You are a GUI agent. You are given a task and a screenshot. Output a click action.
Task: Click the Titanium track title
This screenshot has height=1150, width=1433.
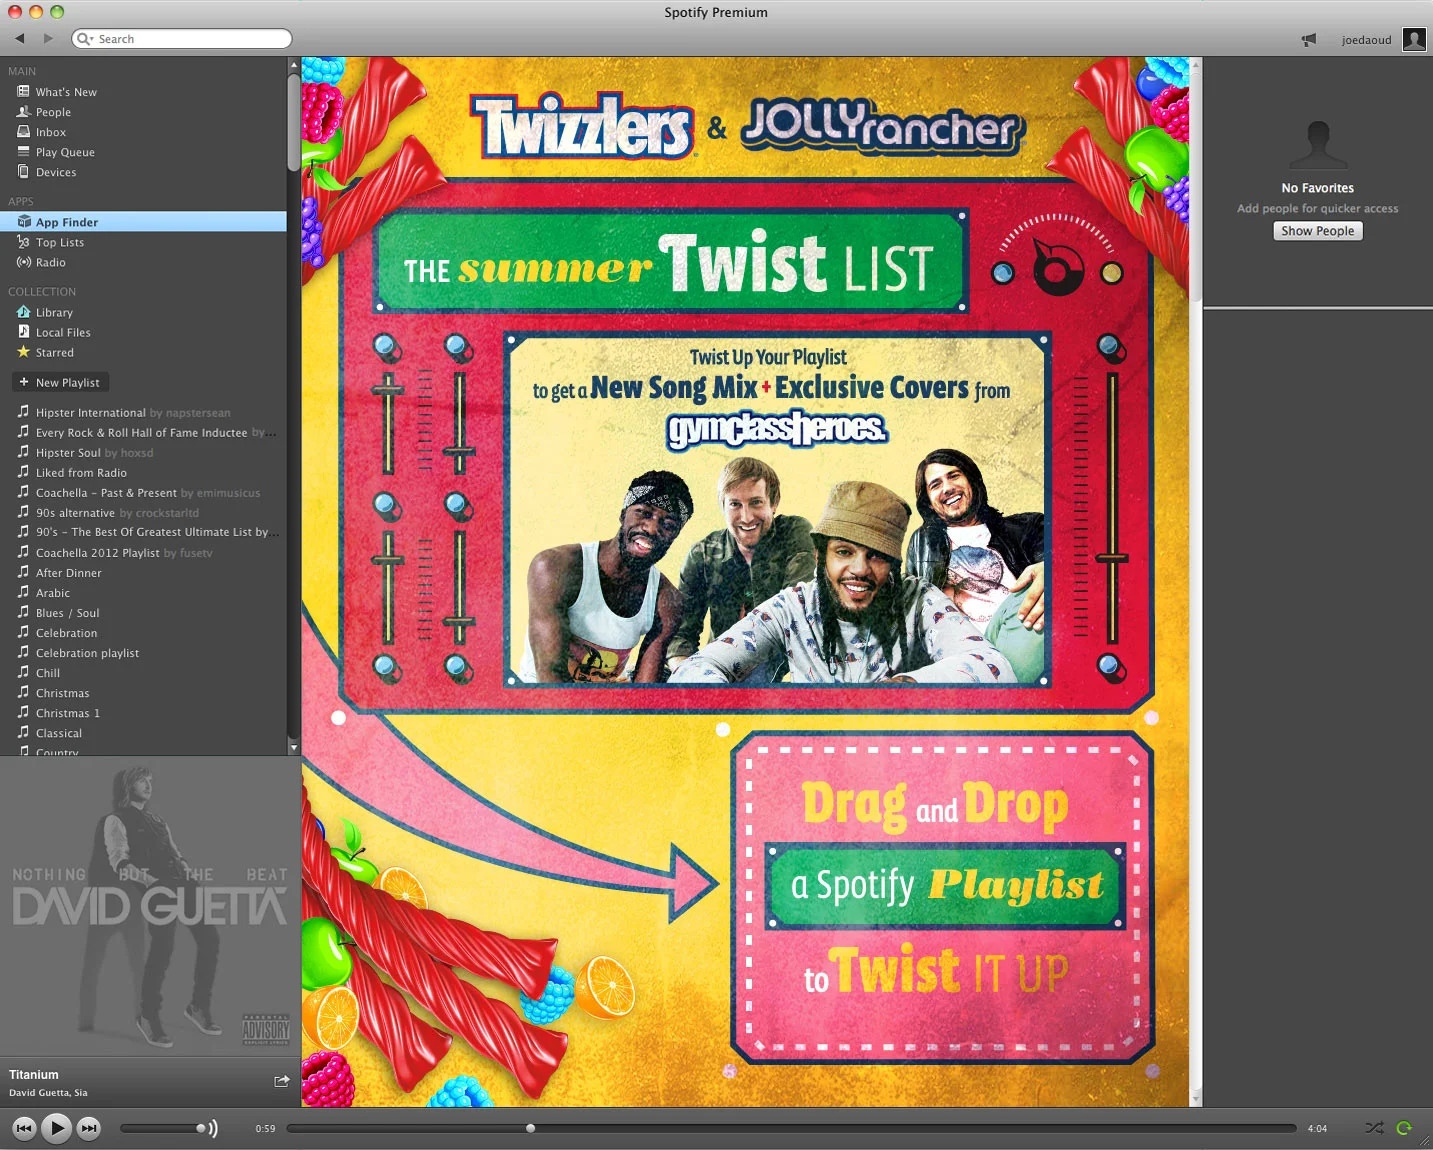(x=34, y=1074)
